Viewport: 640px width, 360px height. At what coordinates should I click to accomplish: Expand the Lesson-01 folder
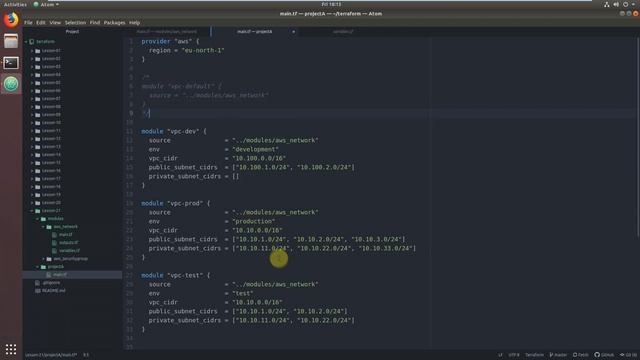tap(32, 51)
